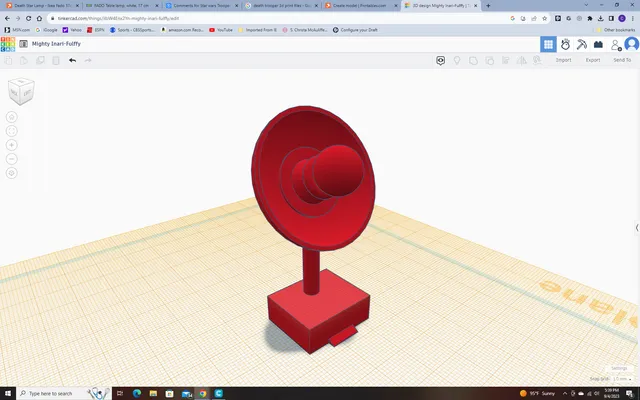Select the 3D design grid view
Image resolution: width=640 pixels, height=400 pixels.
[548, 44]
